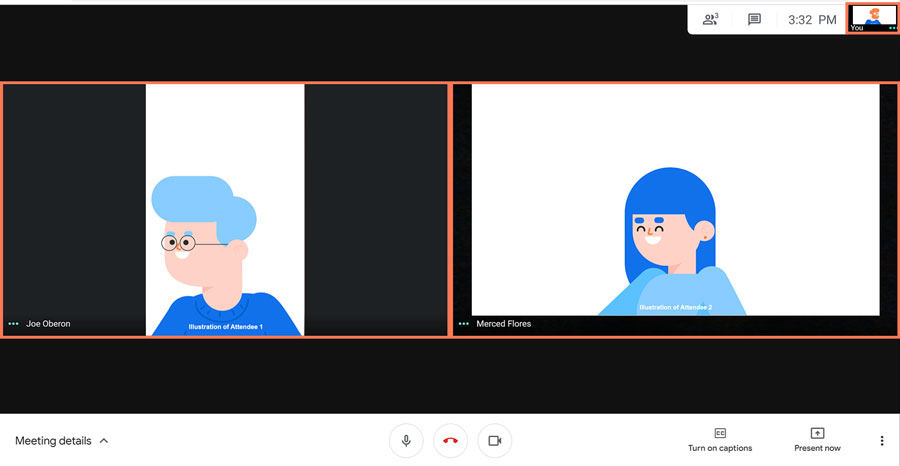The image size is (900, 466).
Task: Click the Illustration of Attendee 1 caption
Action: click(225, 327)
